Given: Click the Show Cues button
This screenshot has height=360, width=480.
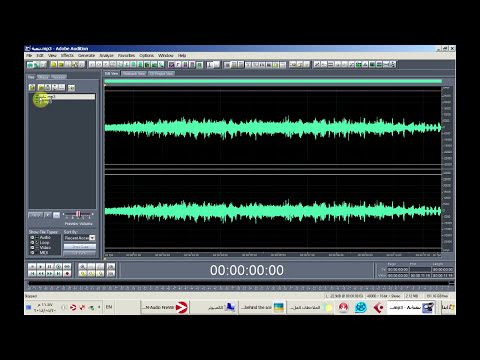Looking at the screenshot, I should [80, 246].
